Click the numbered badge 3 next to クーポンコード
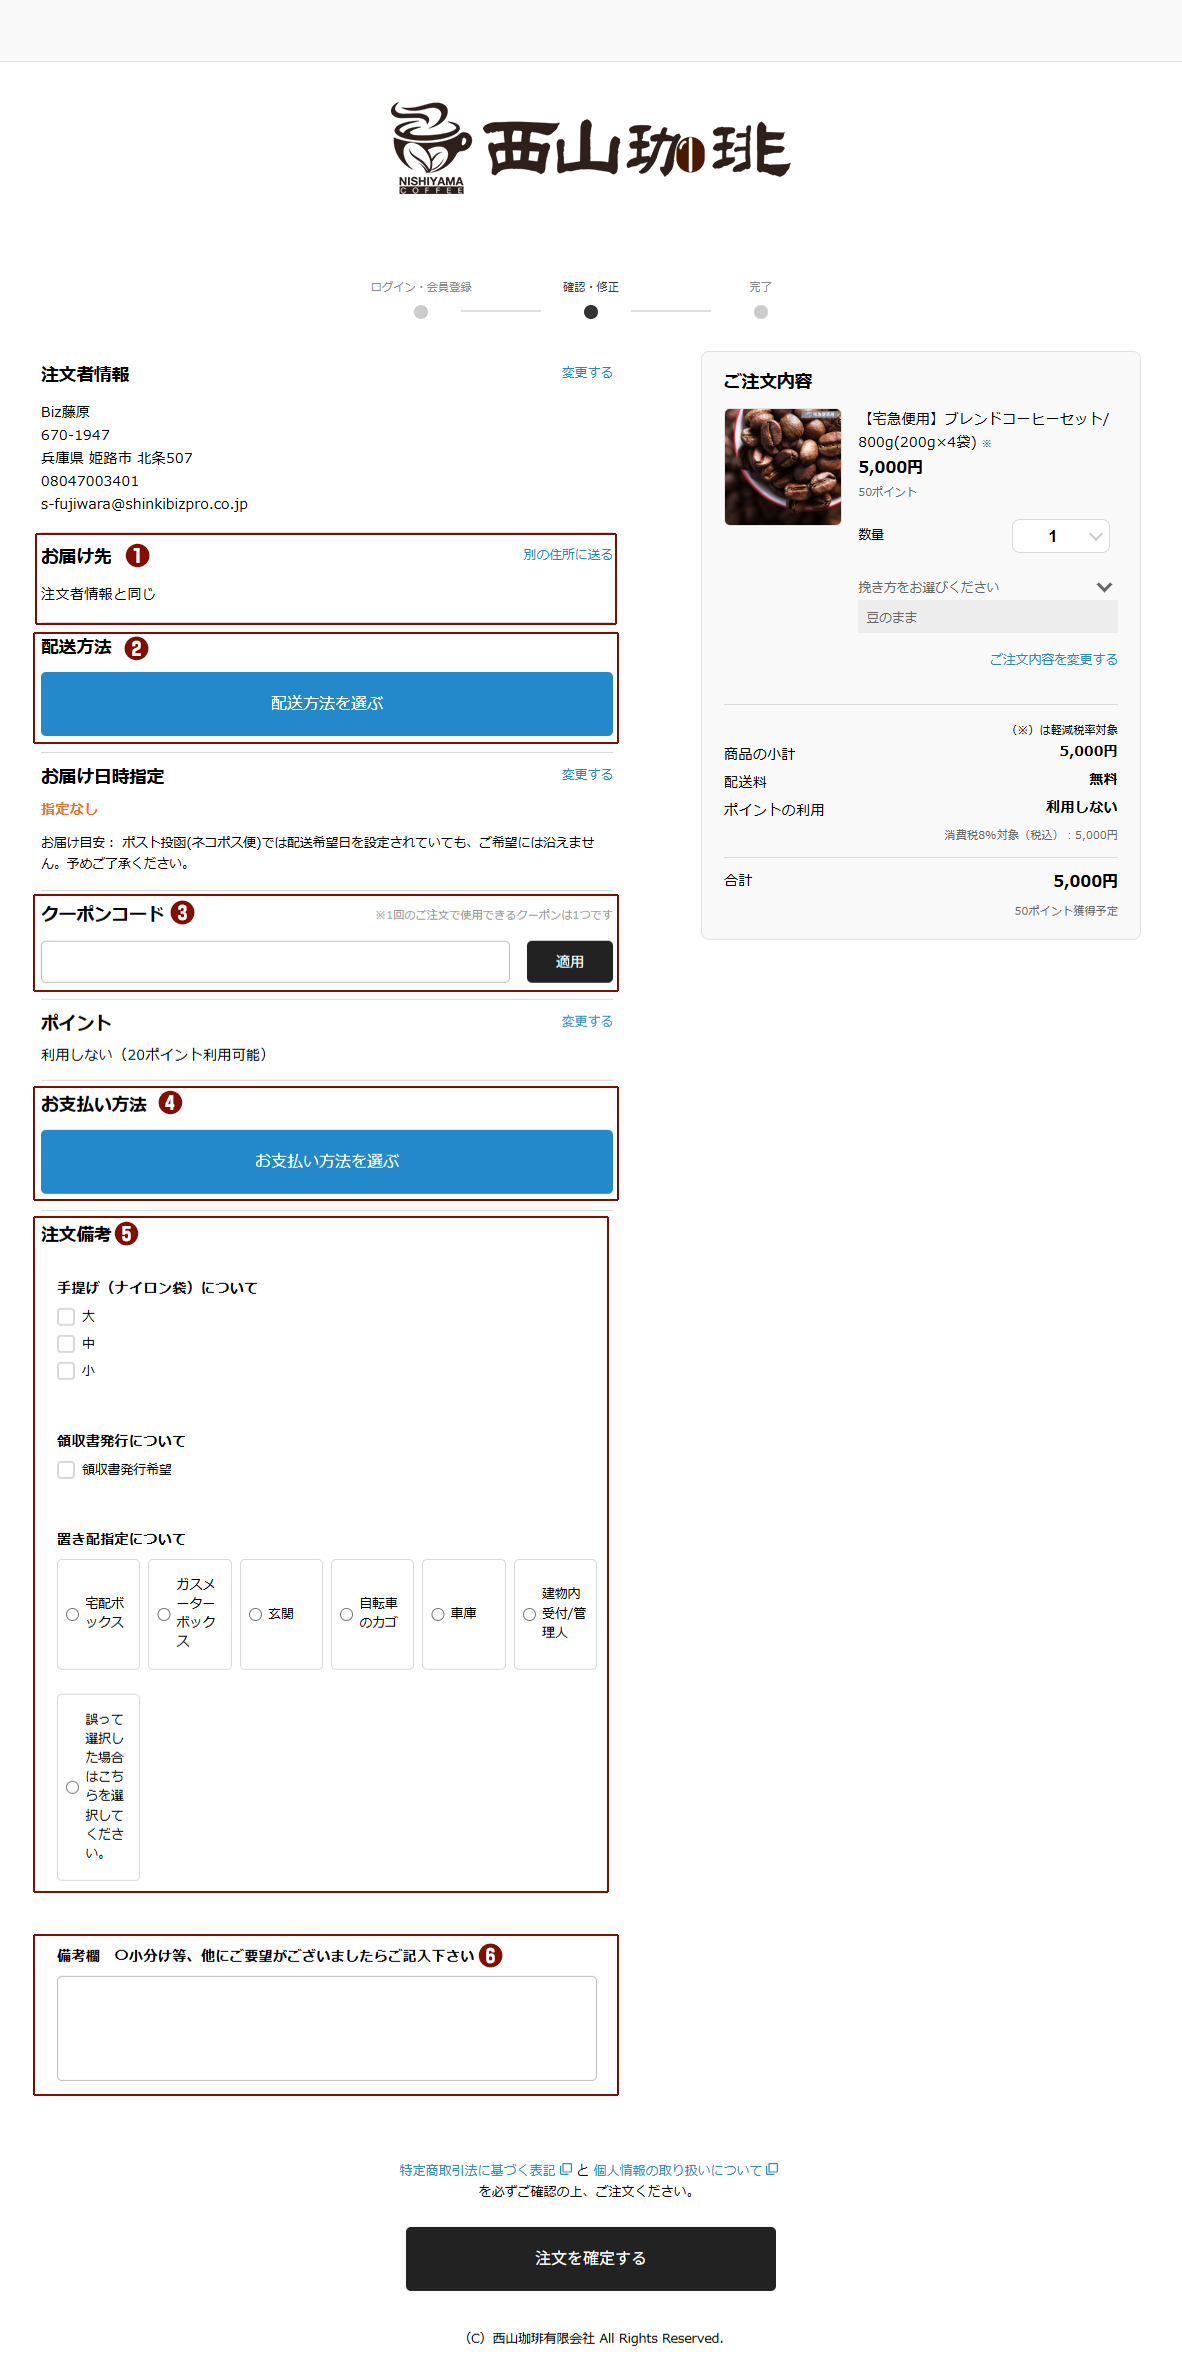The width and height of the screenshot is (1182, 2365). click(182, 913)
